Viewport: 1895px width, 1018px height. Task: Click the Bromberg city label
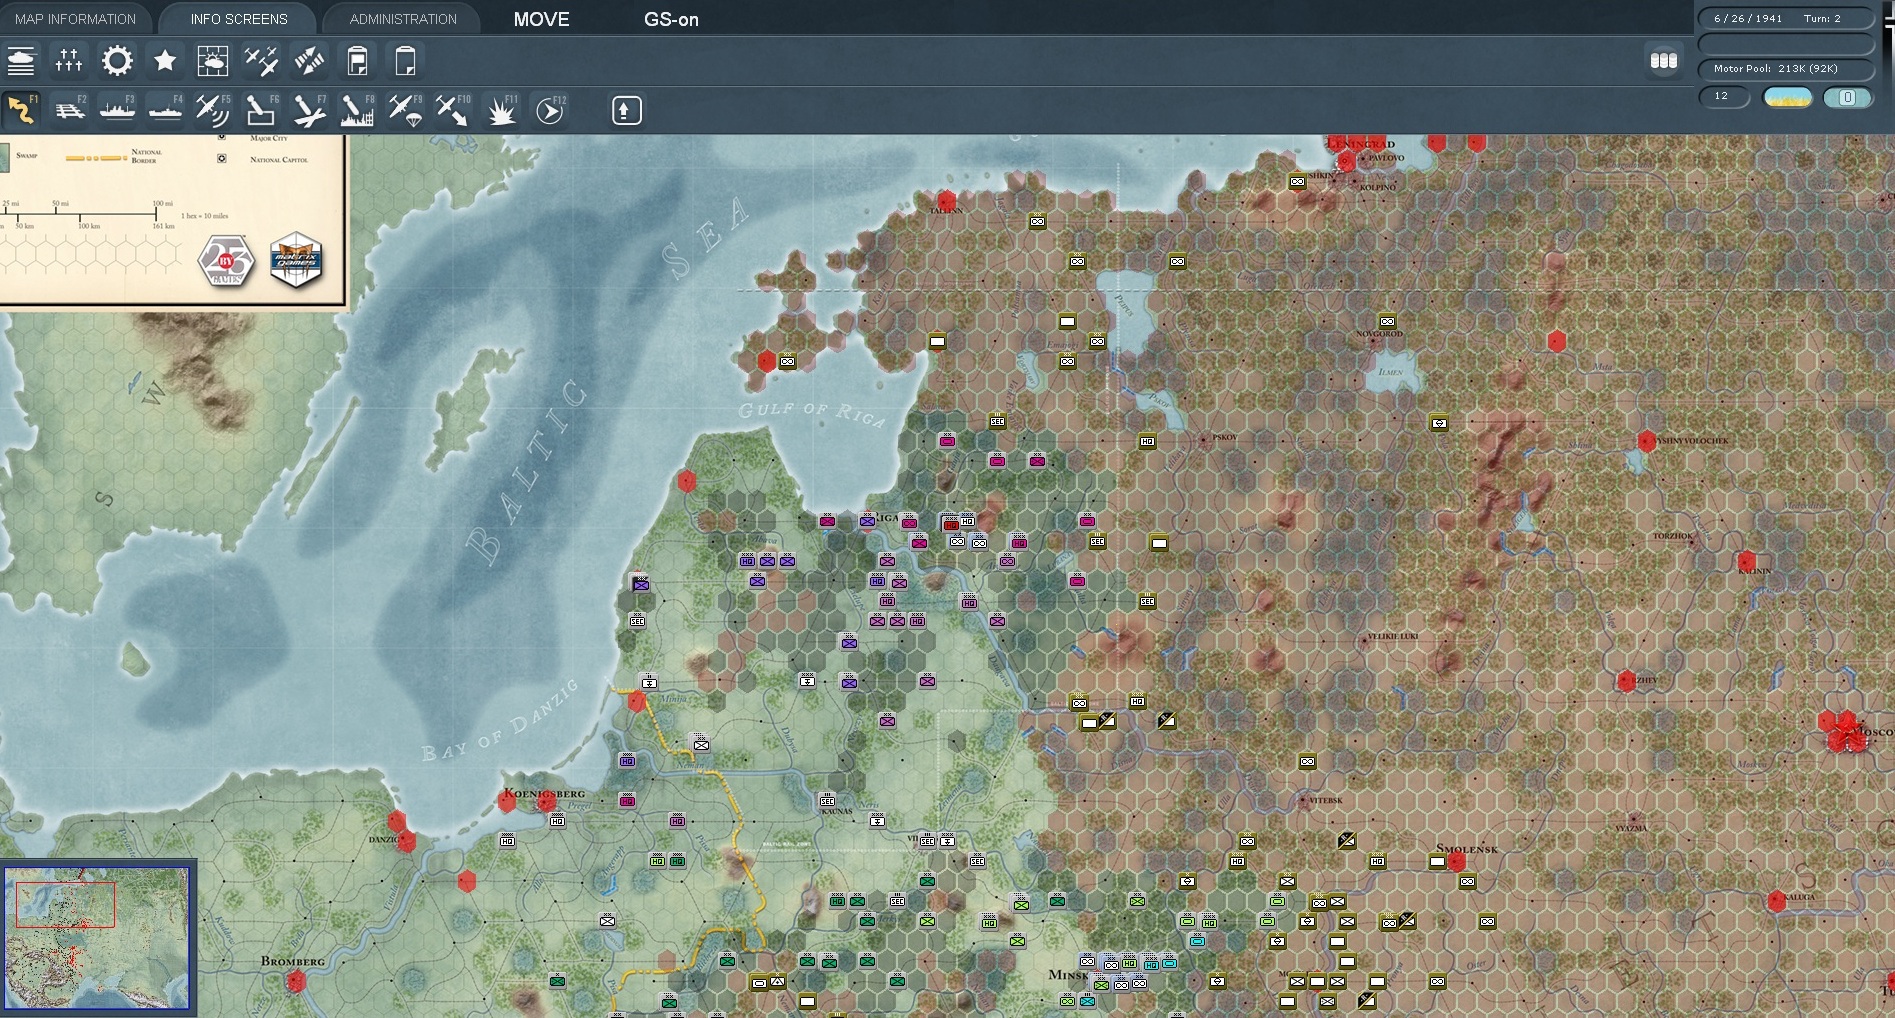pos(293,961)
